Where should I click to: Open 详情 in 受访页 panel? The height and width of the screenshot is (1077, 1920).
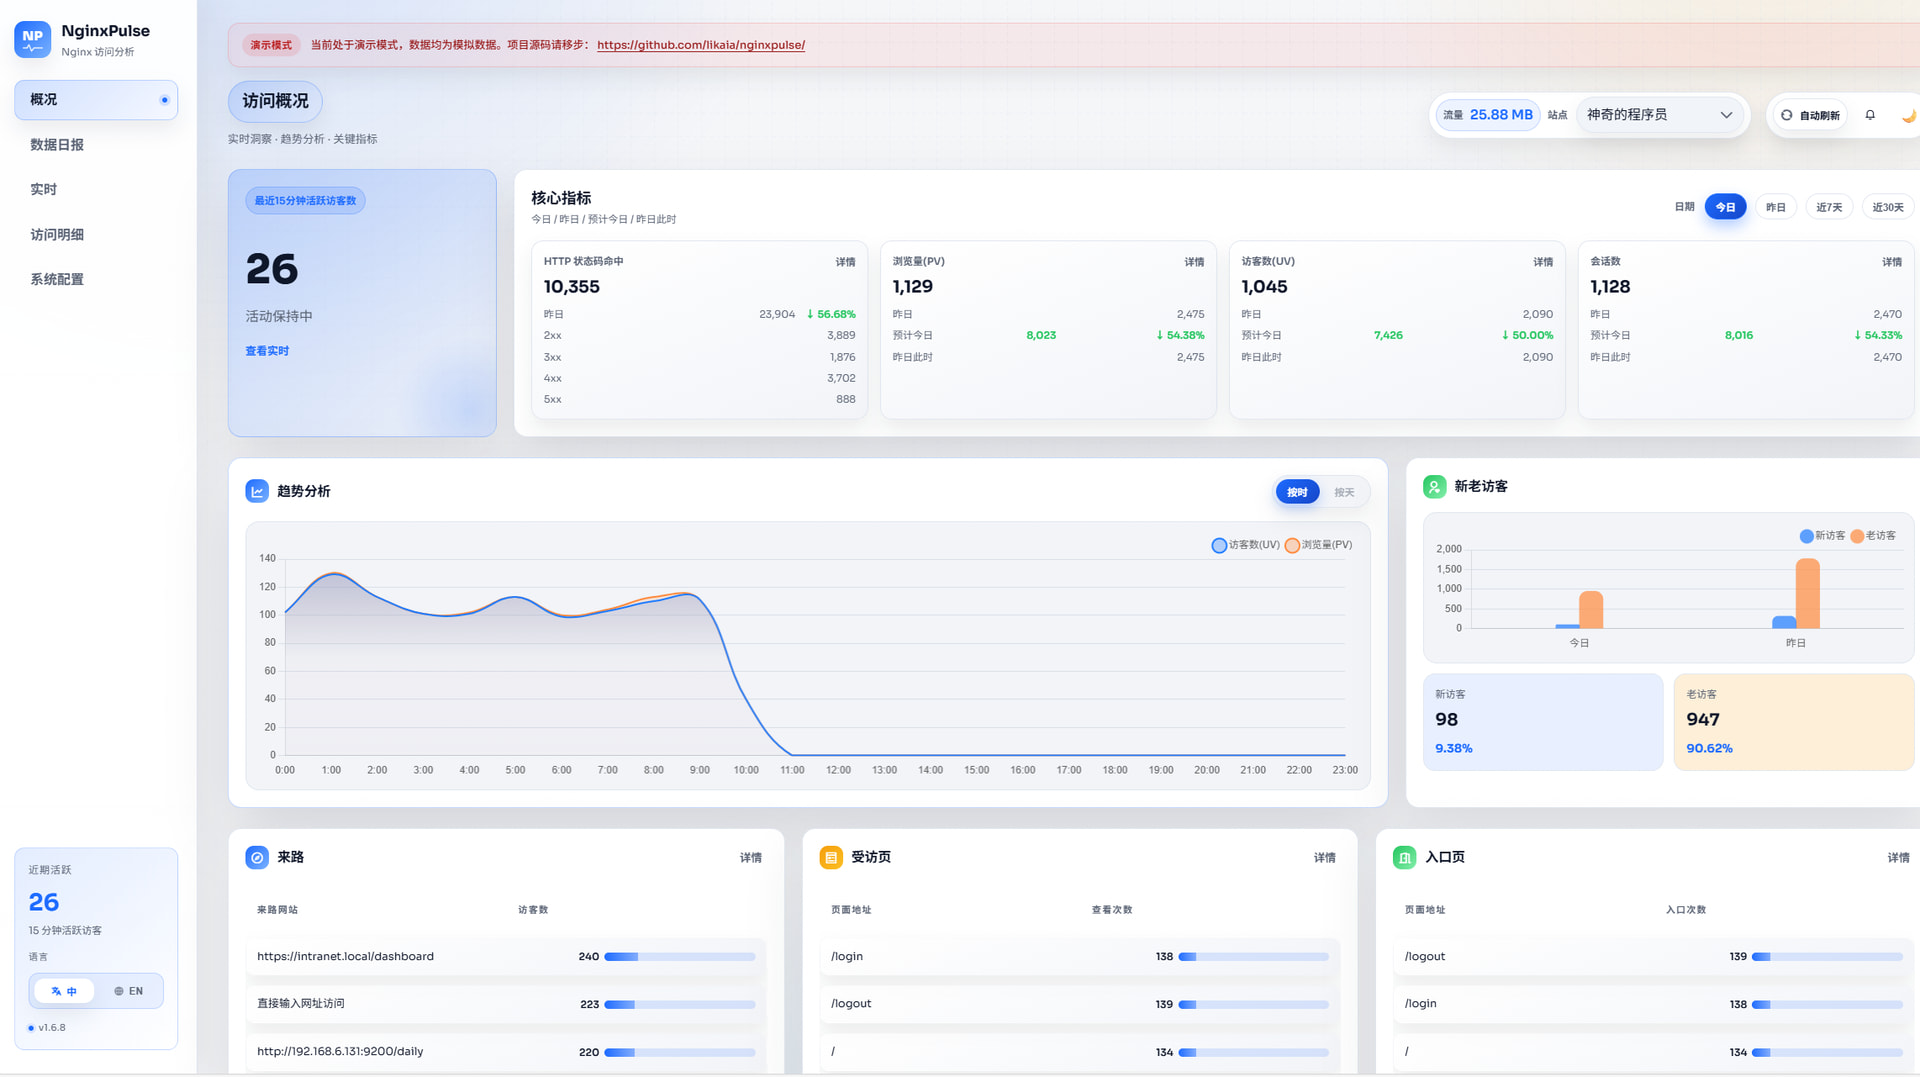pos(1324,858)
